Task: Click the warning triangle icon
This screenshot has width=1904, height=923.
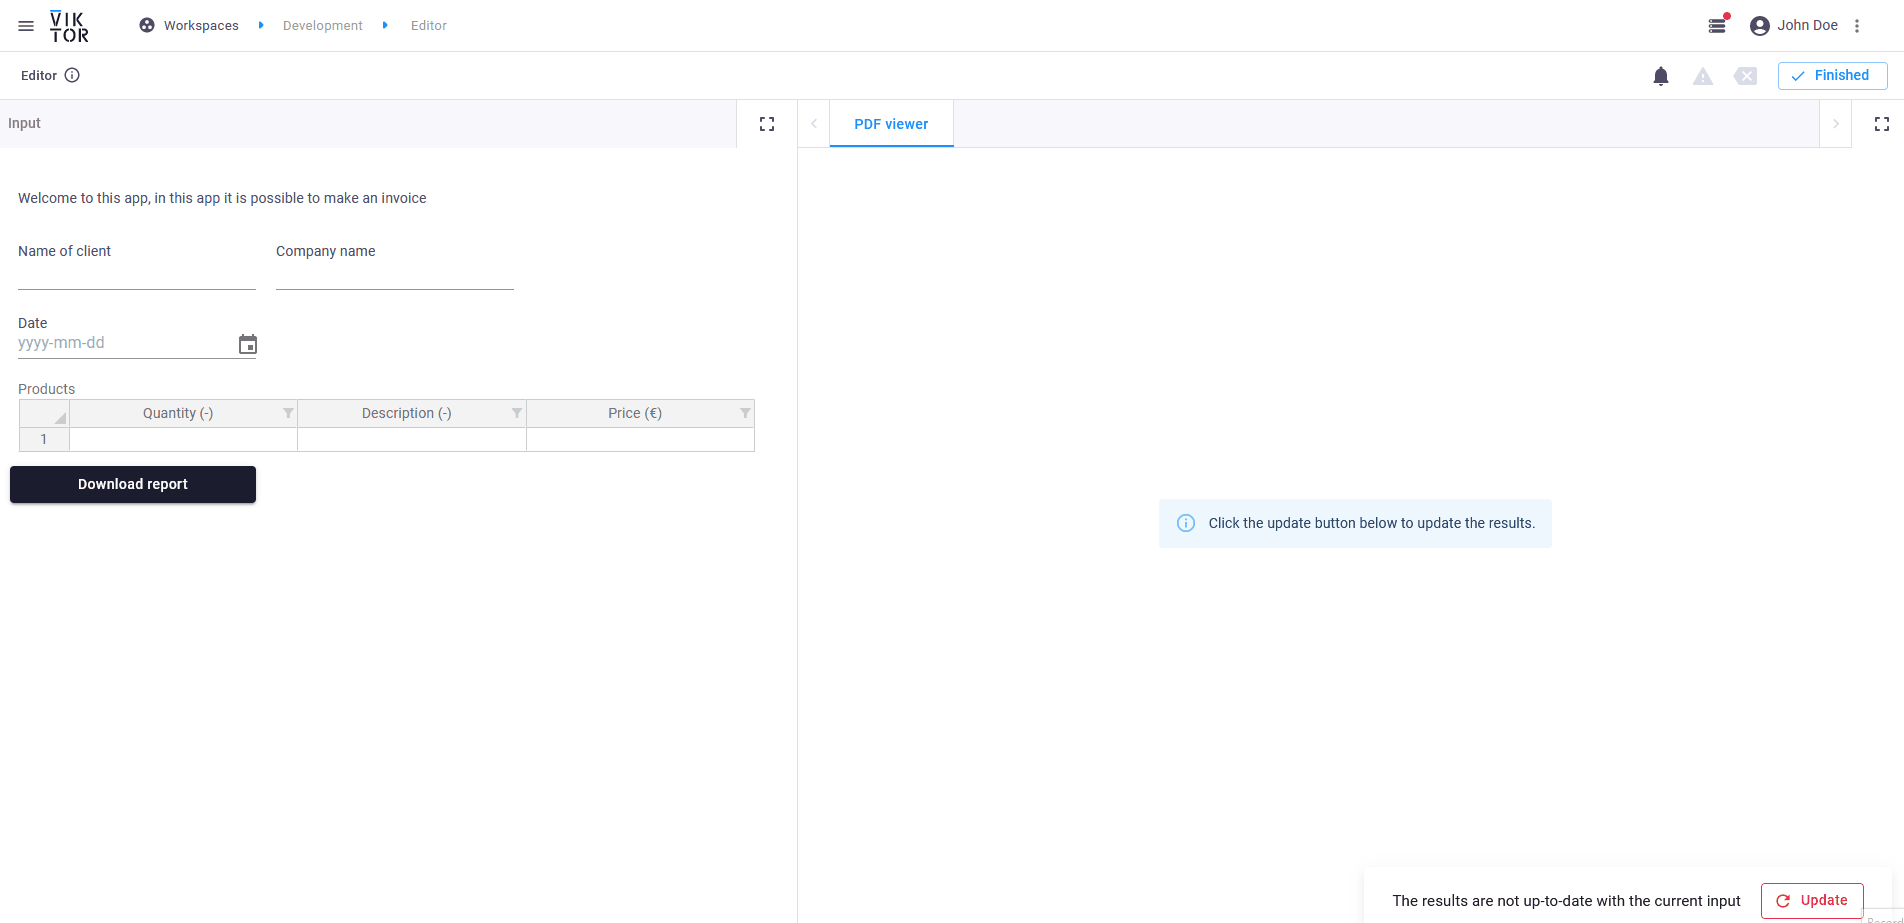Action: (1703, 76)
